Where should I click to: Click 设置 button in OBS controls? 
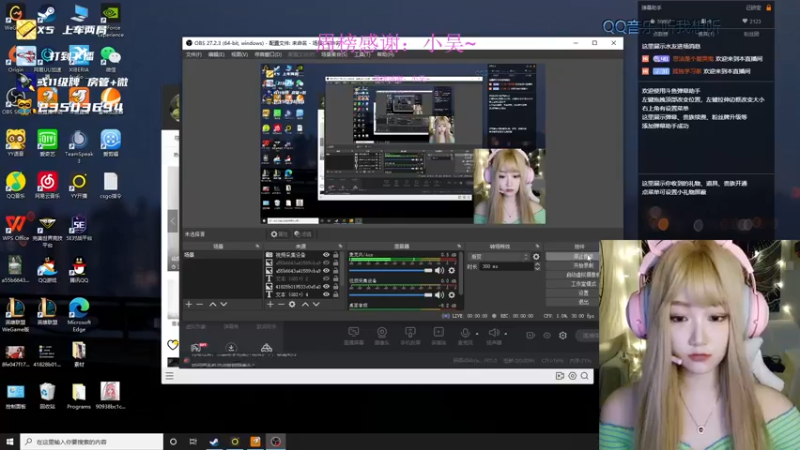[x=572, y=293]
